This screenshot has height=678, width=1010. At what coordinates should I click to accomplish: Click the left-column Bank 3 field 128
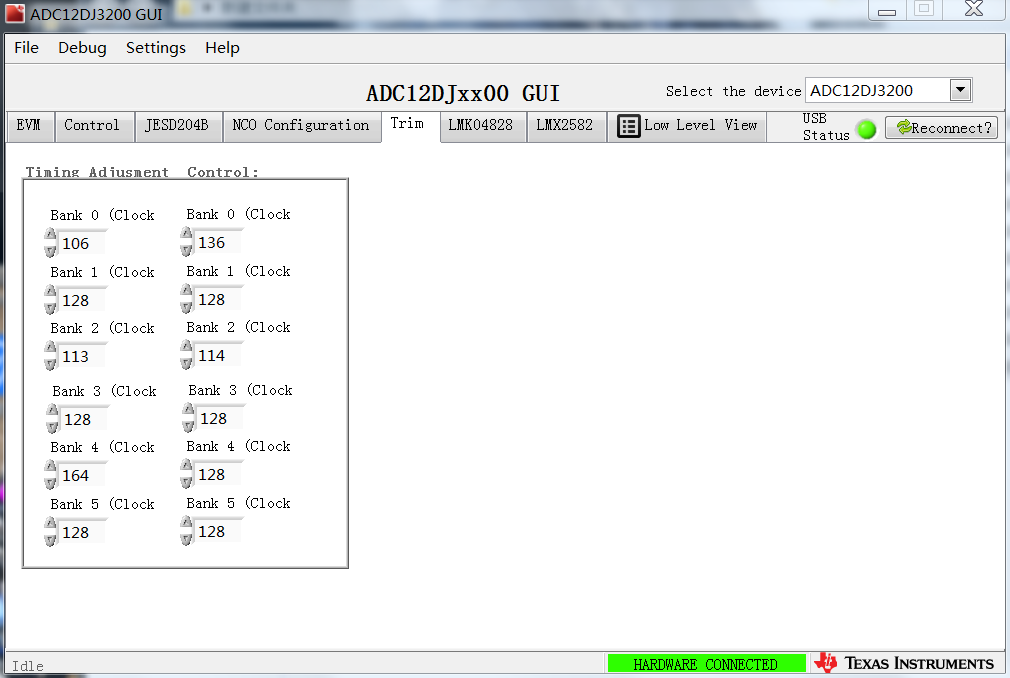click(85, 419)
